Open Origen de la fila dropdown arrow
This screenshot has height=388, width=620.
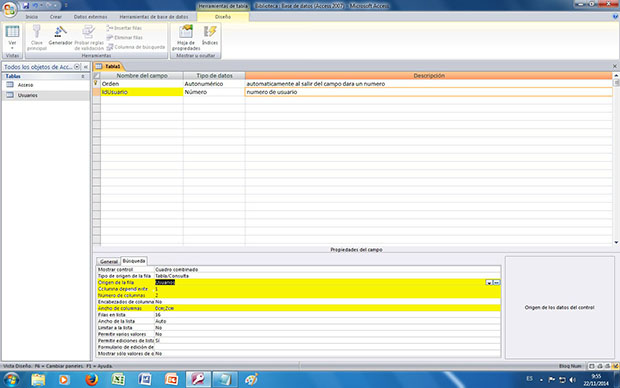489,282
